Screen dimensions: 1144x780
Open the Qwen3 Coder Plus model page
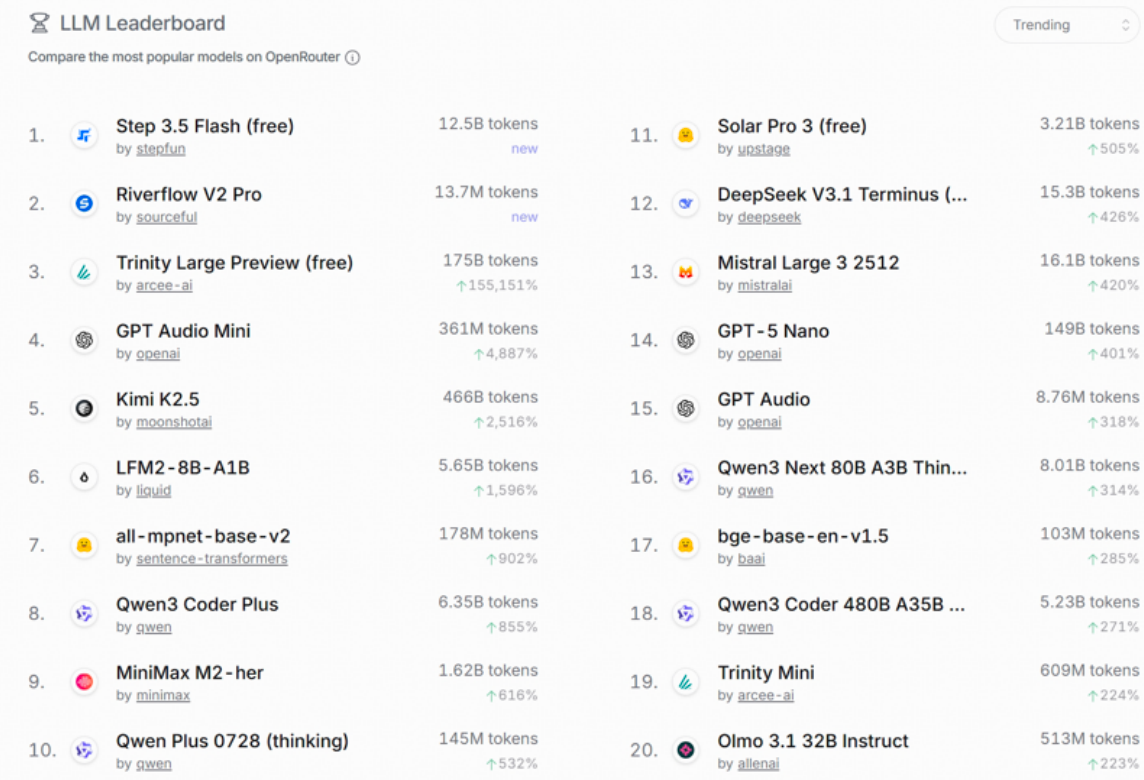tap(197, 604)
